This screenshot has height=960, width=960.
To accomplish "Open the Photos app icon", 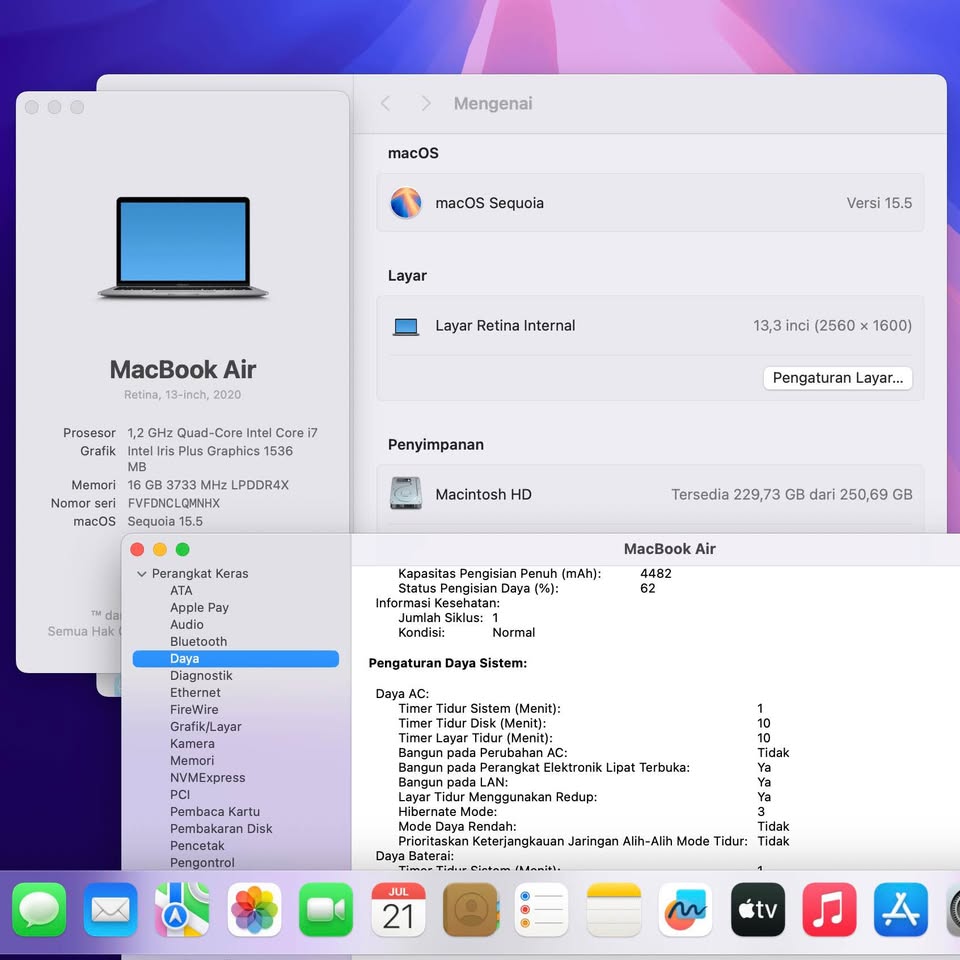I will coord(254,909).
